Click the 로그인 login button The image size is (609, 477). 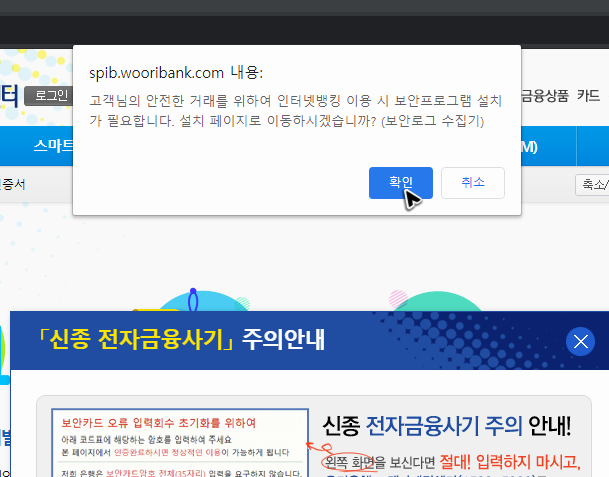coord(49,96)
